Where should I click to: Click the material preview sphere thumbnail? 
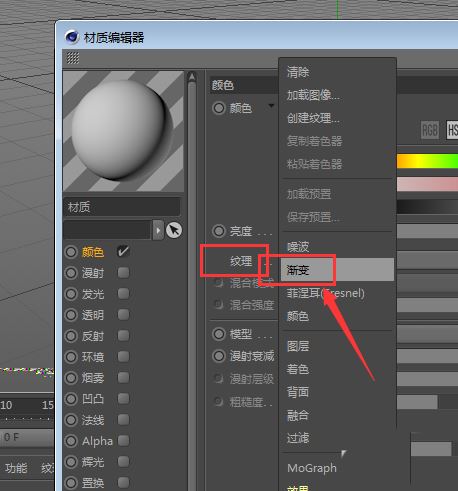(123, 131)
